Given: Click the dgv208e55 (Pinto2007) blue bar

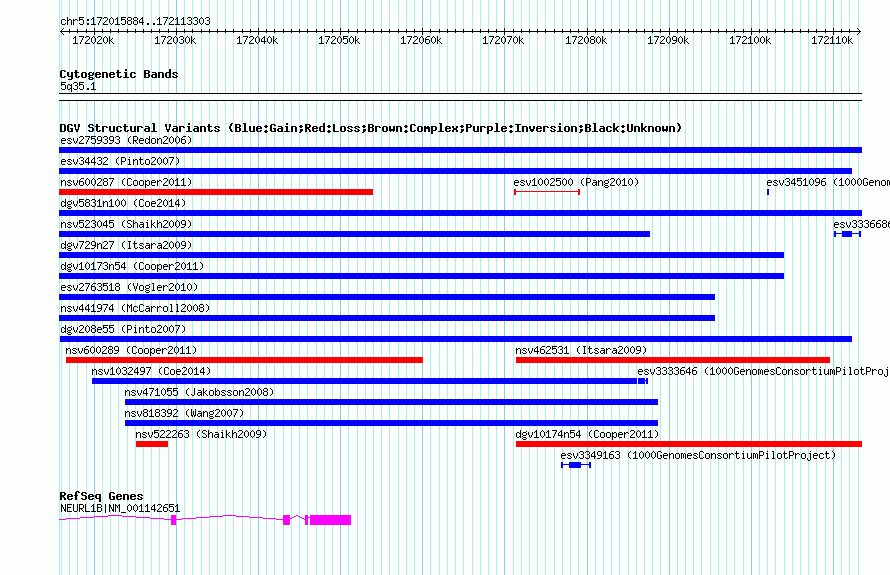Looking at the screenshot, I should 455,339.
